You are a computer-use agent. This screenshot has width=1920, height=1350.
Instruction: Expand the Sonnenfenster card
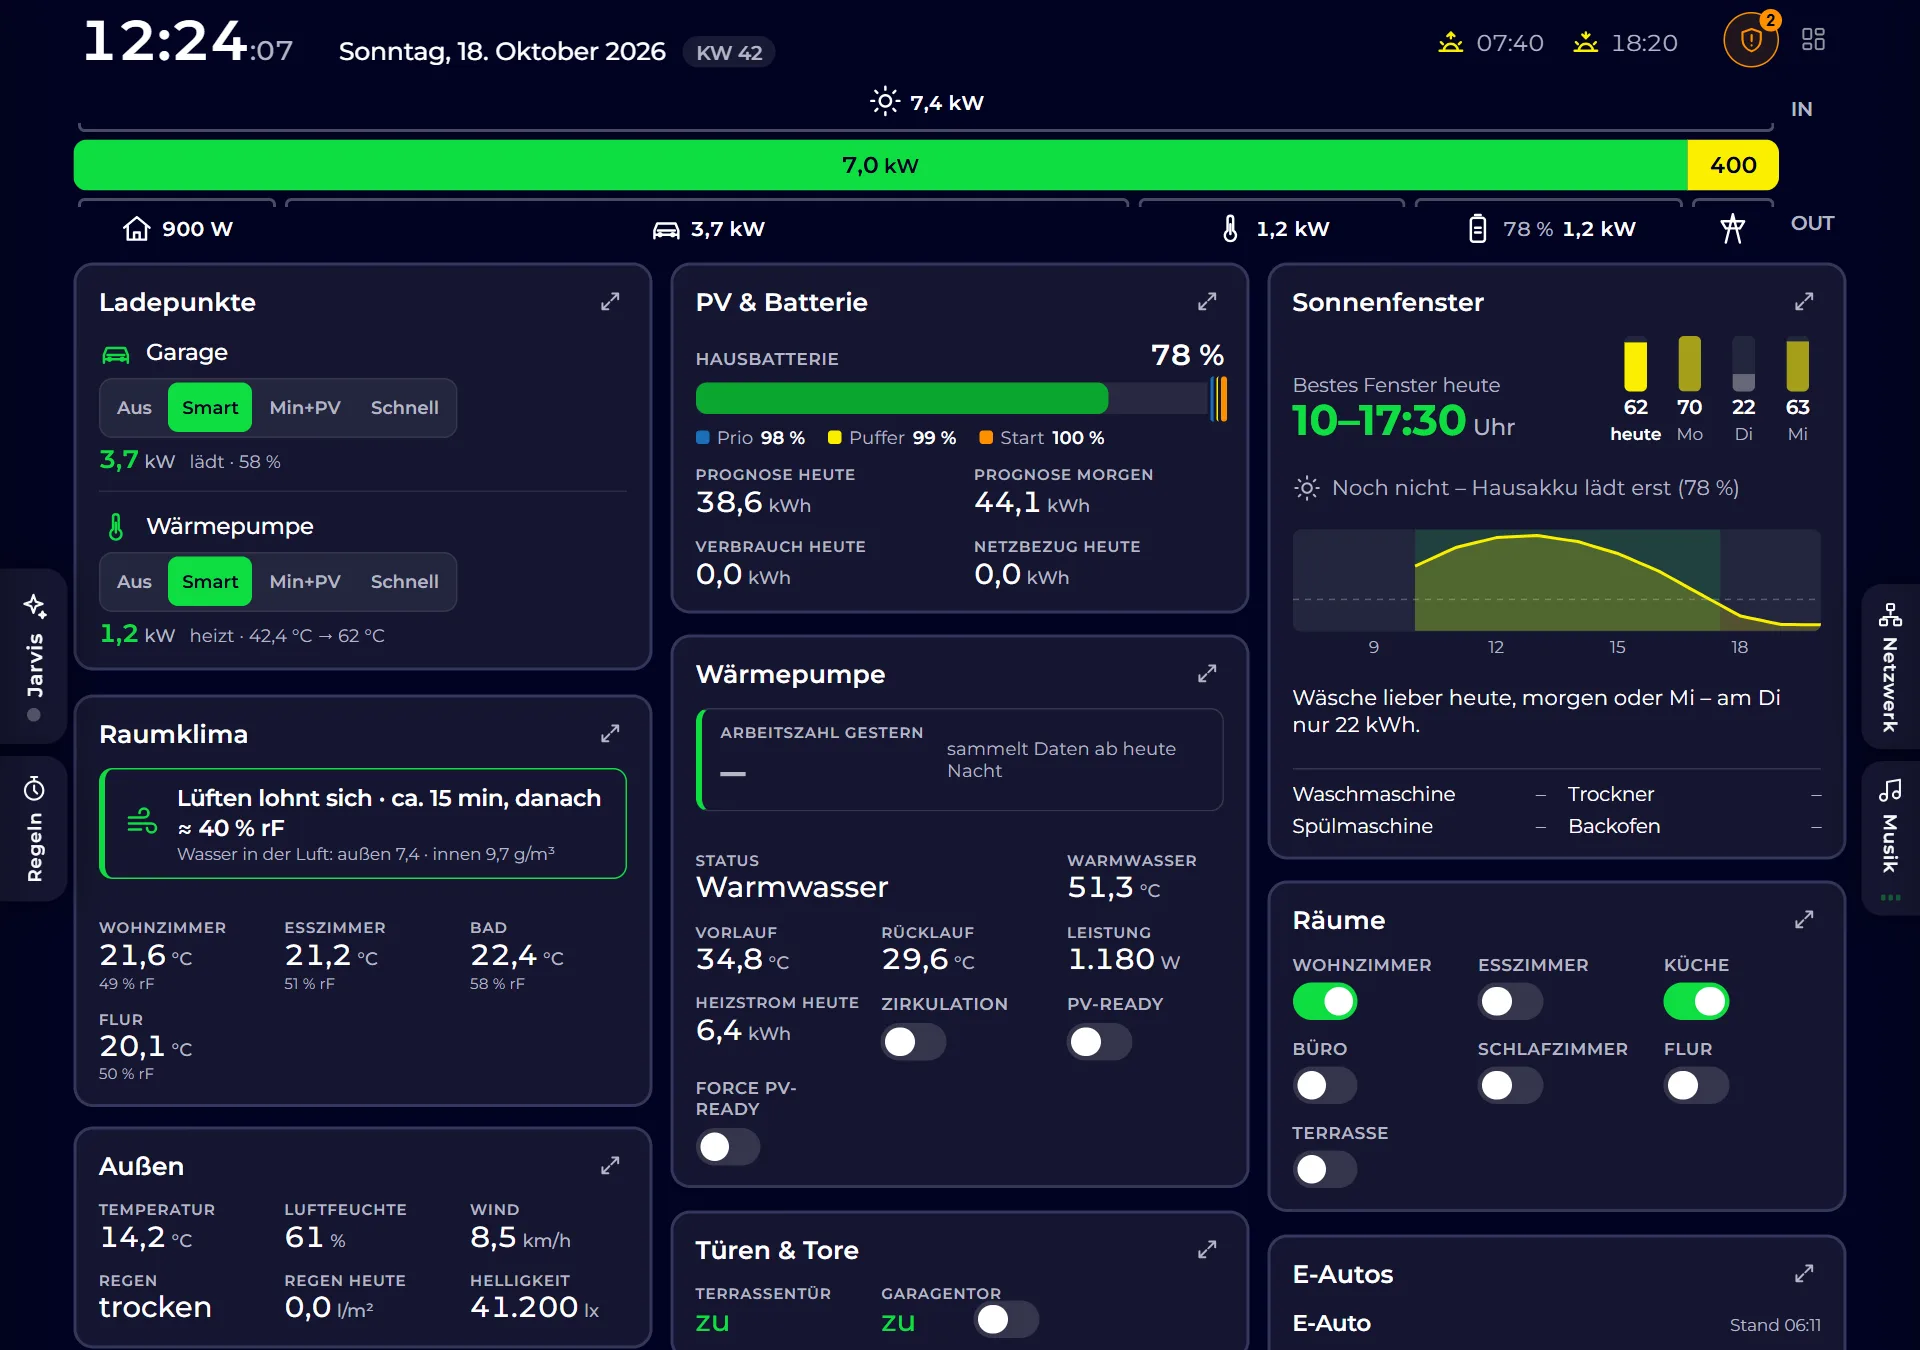click(x=1804, y=302)
